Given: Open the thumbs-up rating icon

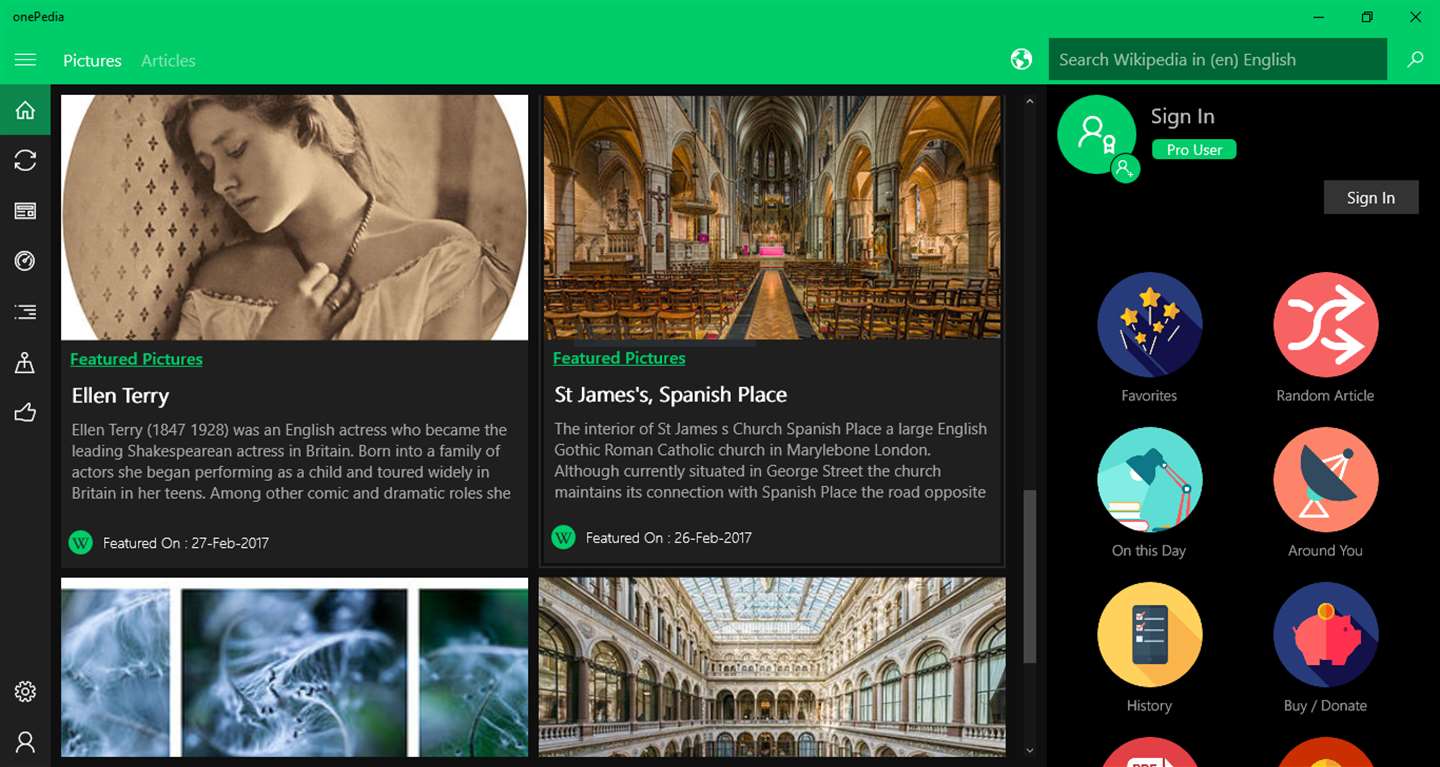Looking at the screenshot, I should click(25, 412).
